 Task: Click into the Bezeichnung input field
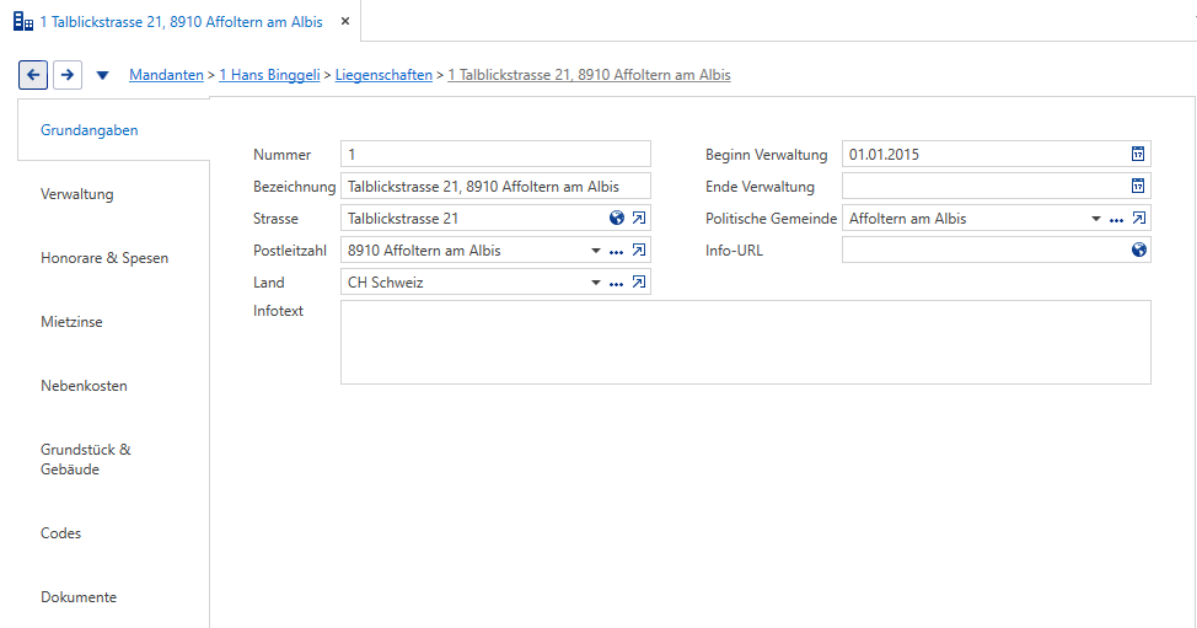pos(495,186)
